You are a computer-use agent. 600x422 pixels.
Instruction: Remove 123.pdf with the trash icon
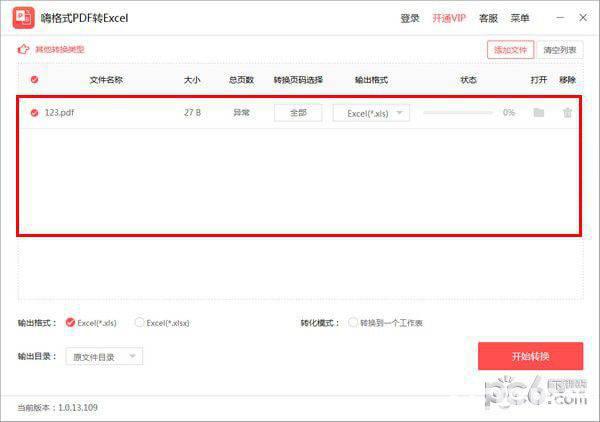click(567, 112)
